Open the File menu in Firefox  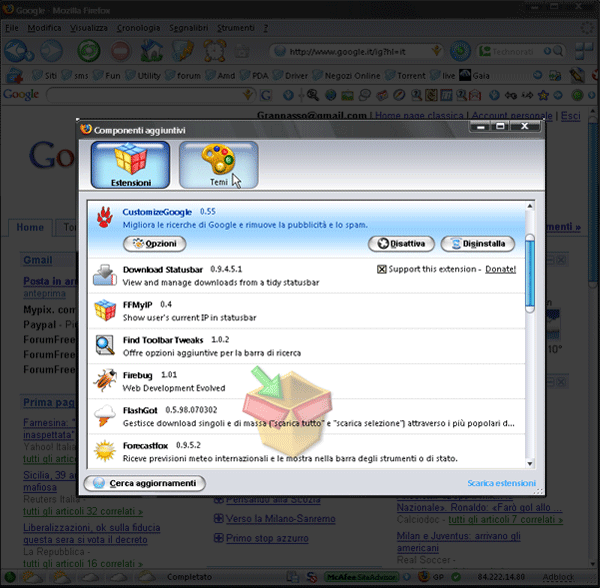pos(12,28)
